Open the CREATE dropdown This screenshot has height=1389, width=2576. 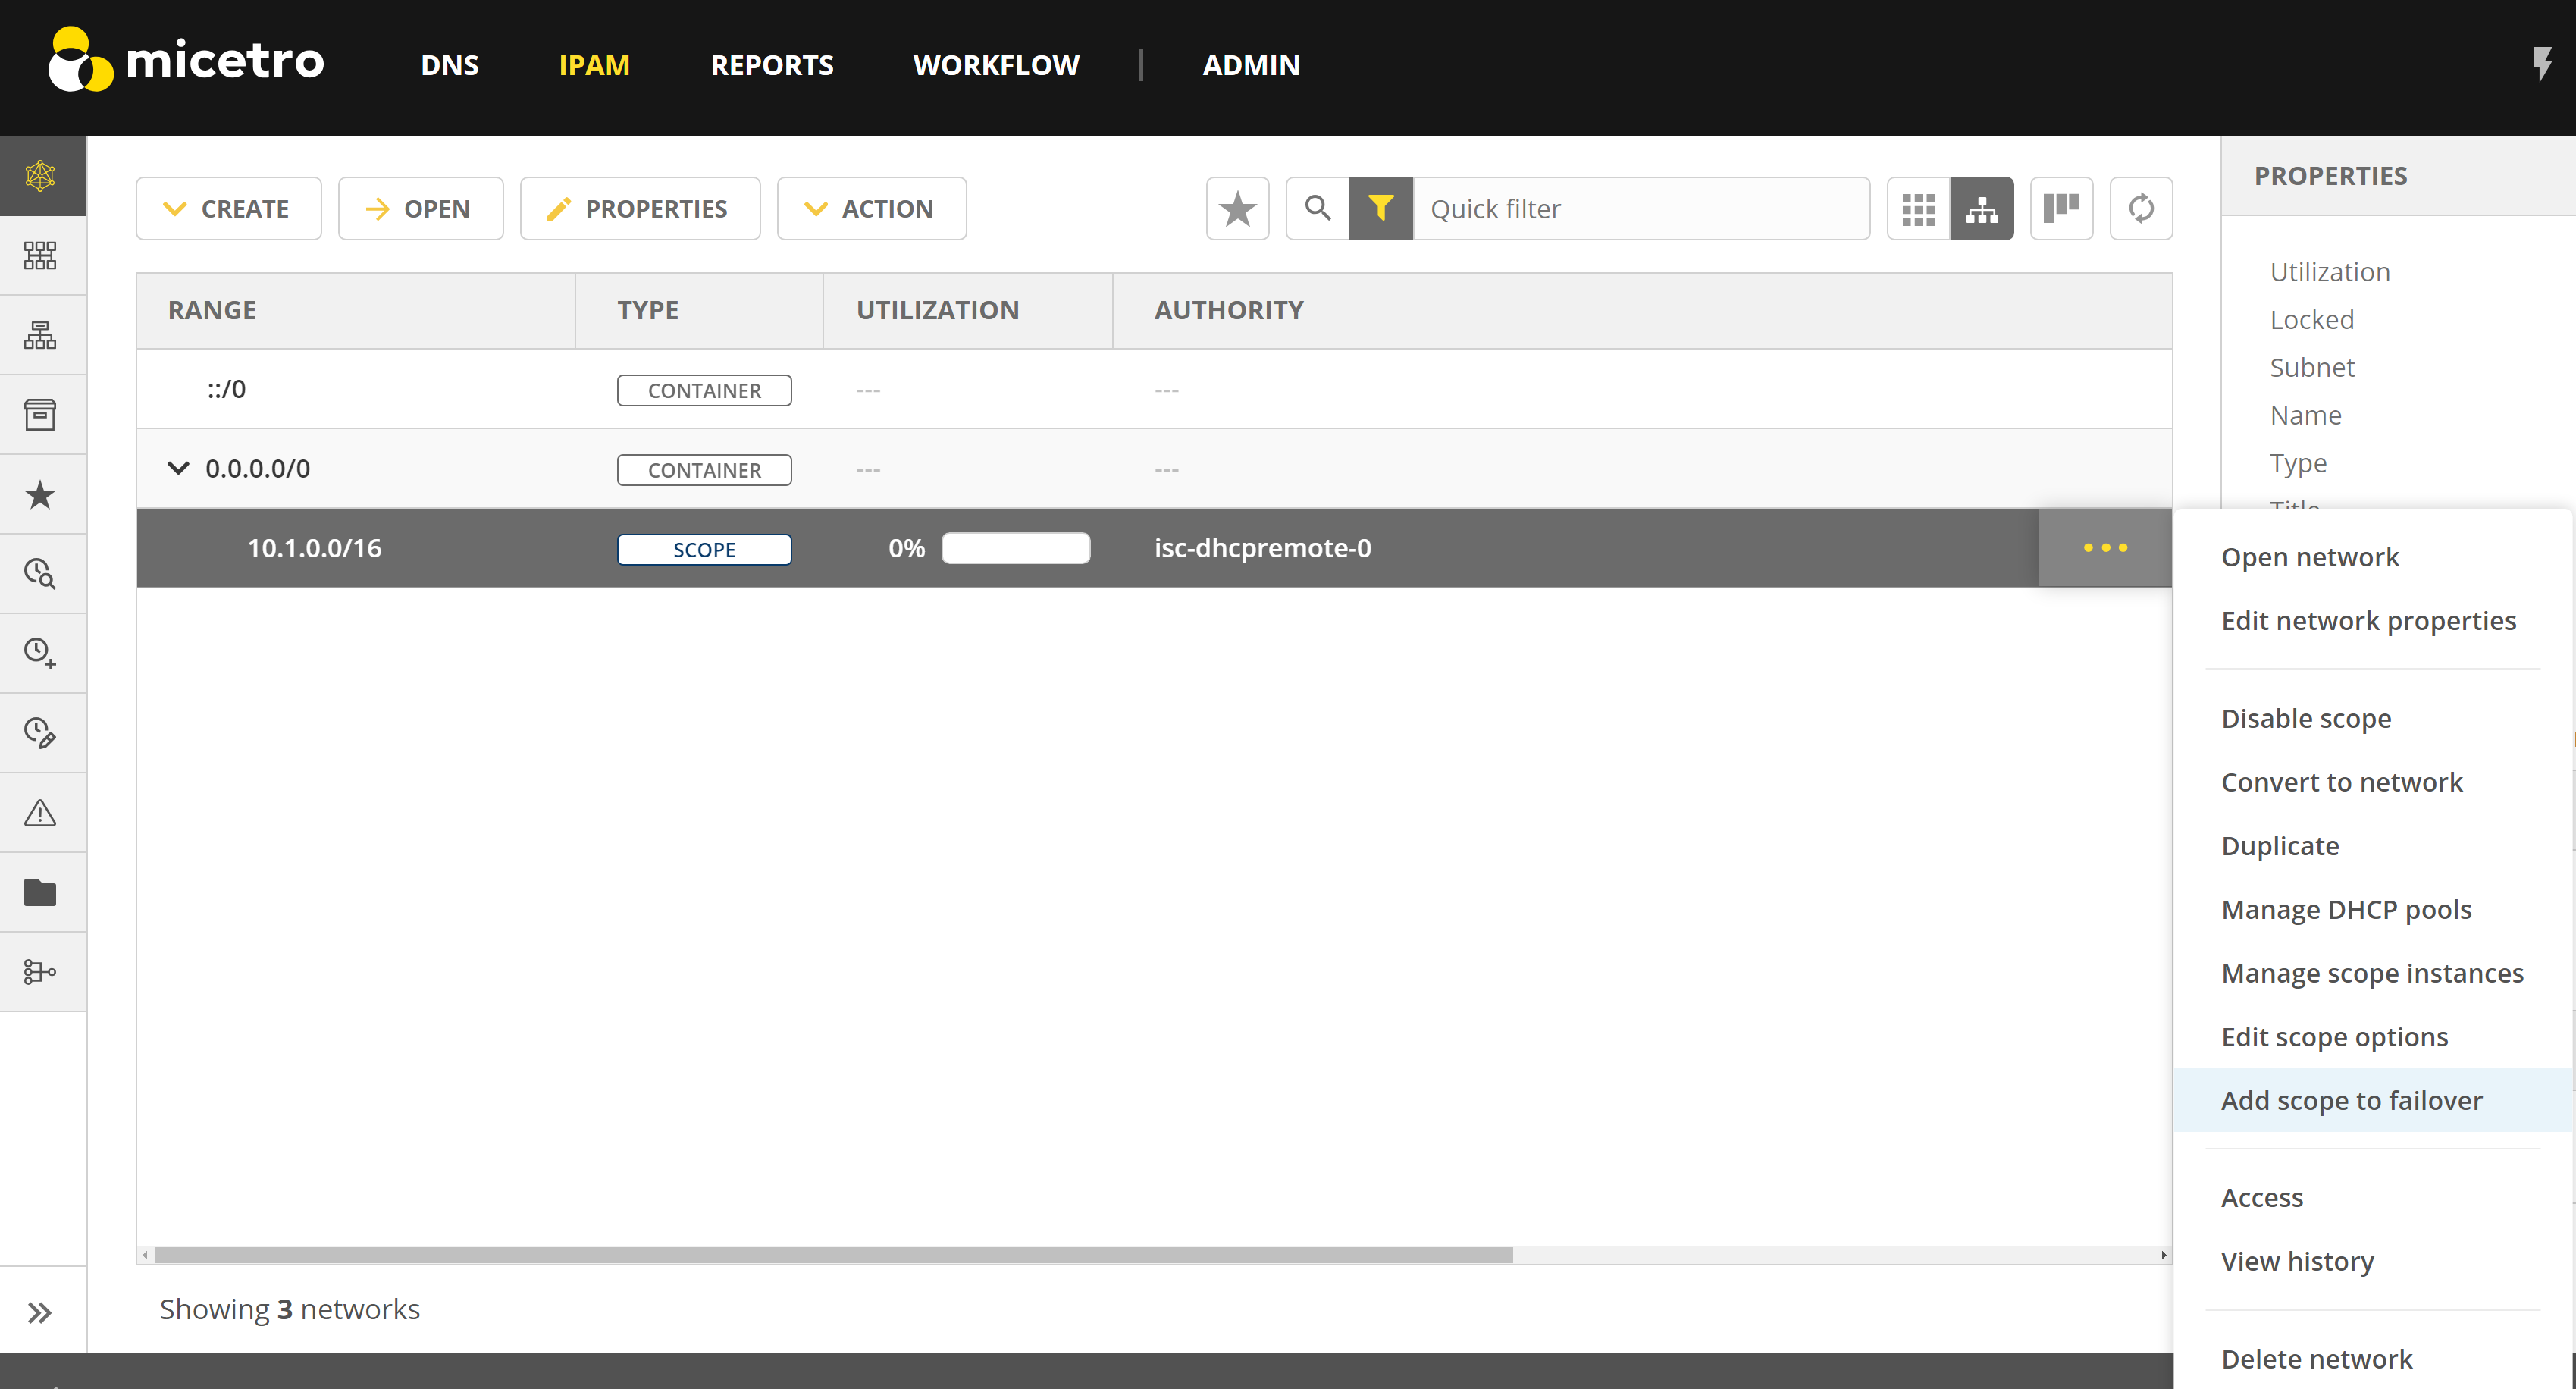(x=228, y=208)
